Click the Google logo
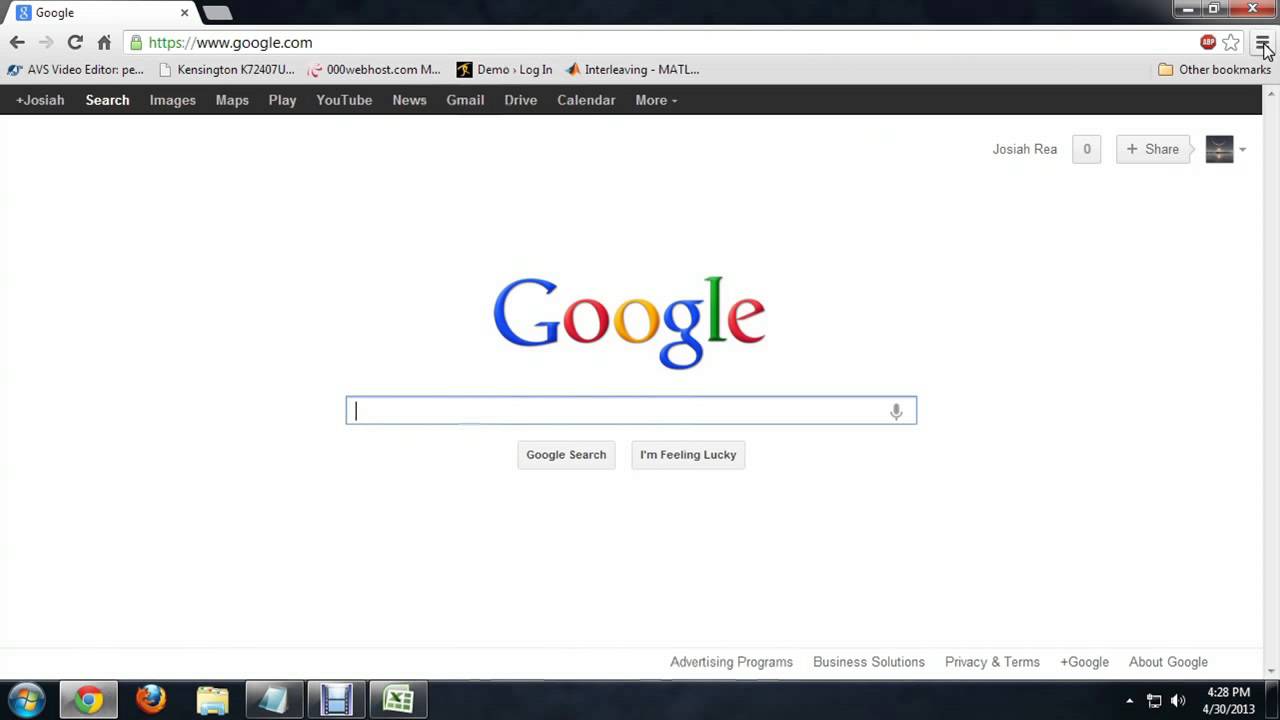This screenshot has width=1280, height=720. point(630,322)
